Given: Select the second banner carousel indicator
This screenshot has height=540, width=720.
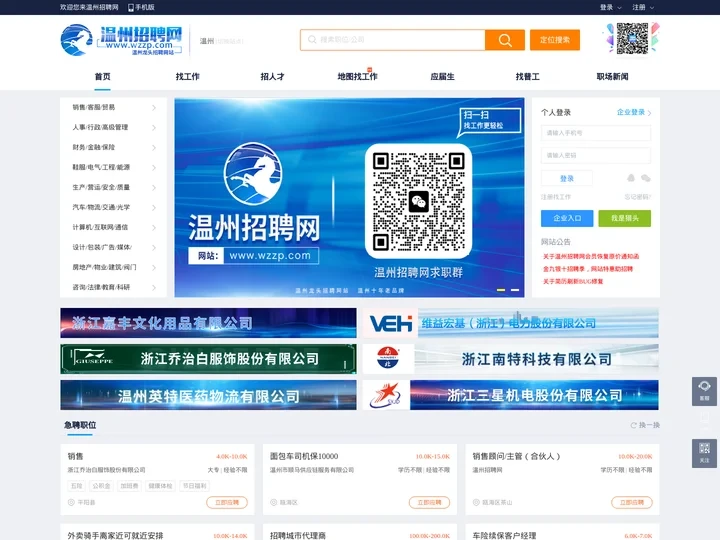Looking at the screenshot, I should [x=515, y=290].
